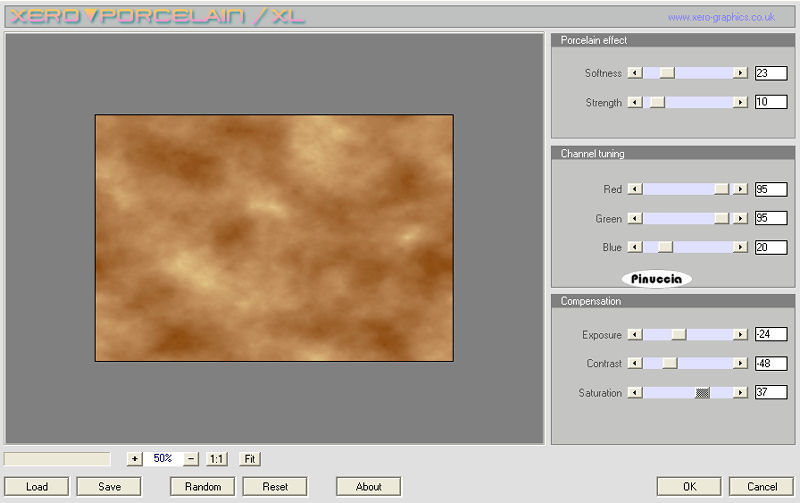Click the Softness slider thumb
Image resolution: width=800 pixels, height=503 pixels.
[667, 73]
